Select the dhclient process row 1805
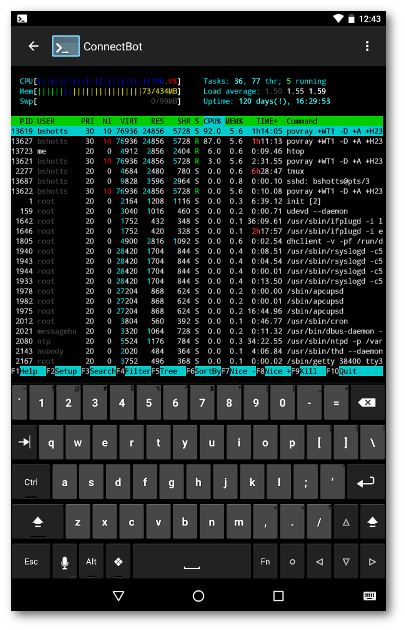Screen dimensions: 405x630 (197, 241)
